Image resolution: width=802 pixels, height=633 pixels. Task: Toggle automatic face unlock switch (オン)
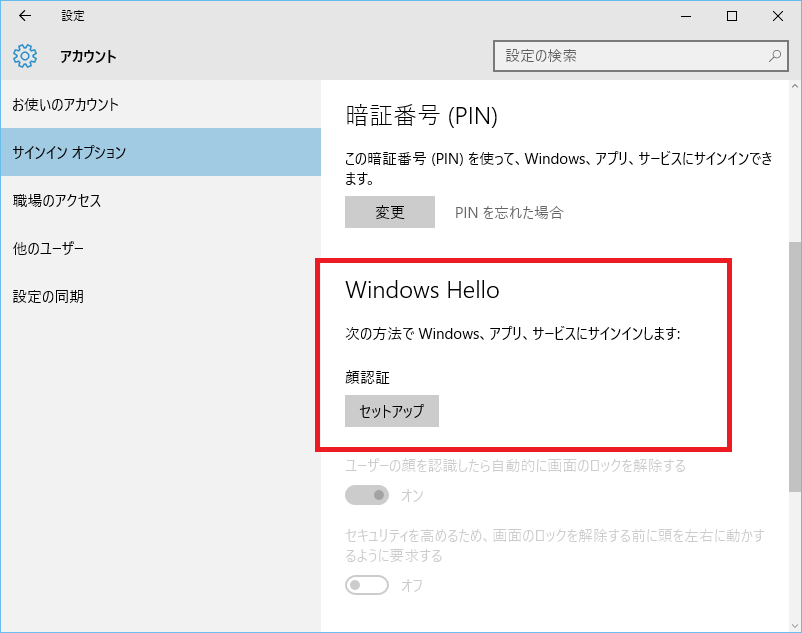(x=367, y=495)
